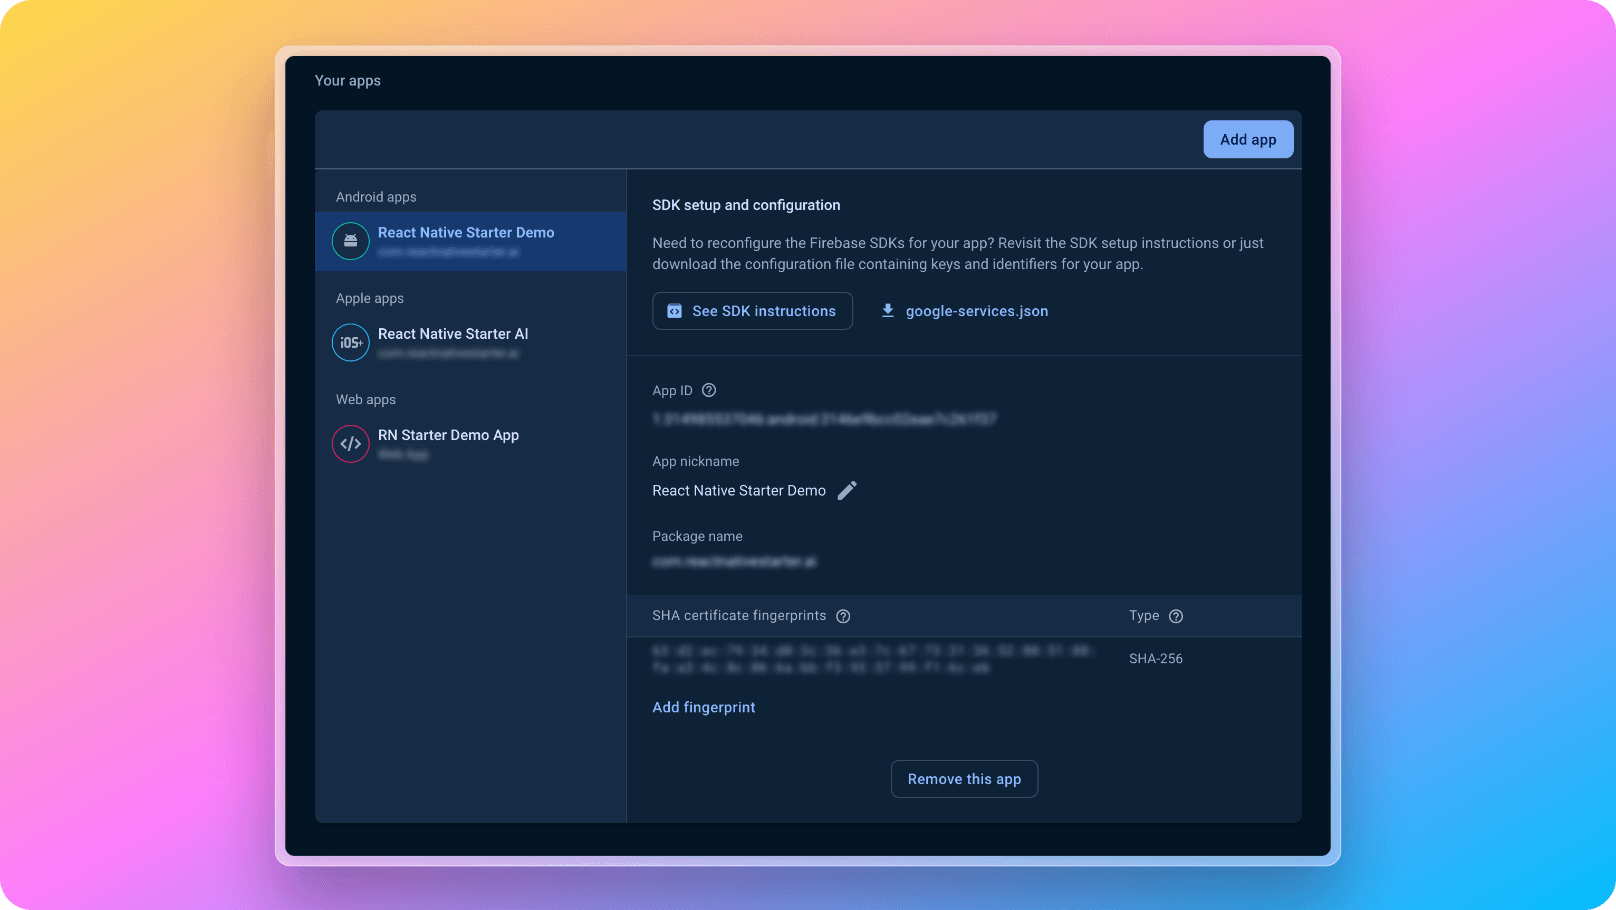Click the Your apps heading

(x=348, y=80)
